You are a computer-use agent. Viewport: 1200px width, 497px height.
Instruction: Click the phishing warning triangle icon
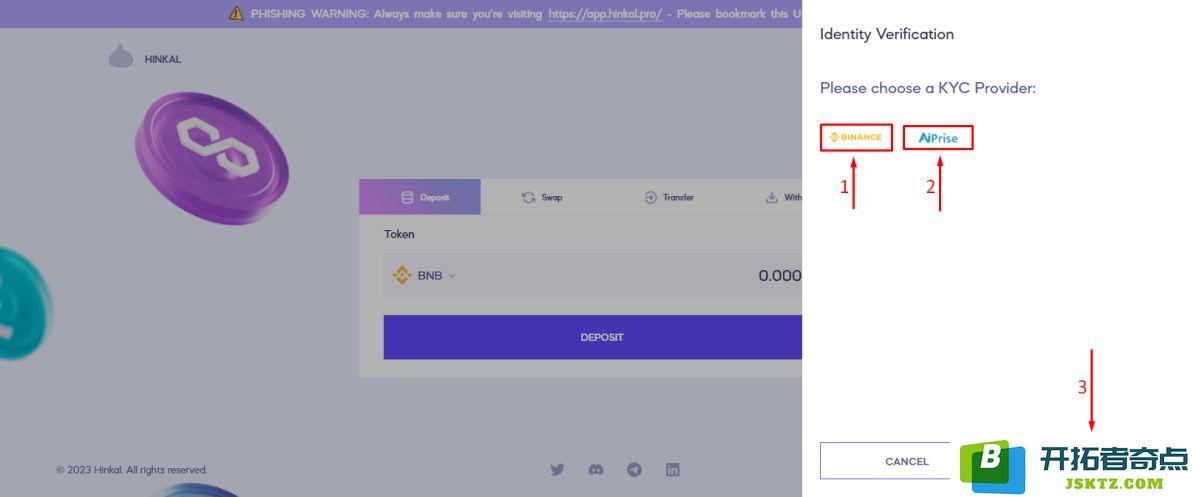tap(236, 13)
